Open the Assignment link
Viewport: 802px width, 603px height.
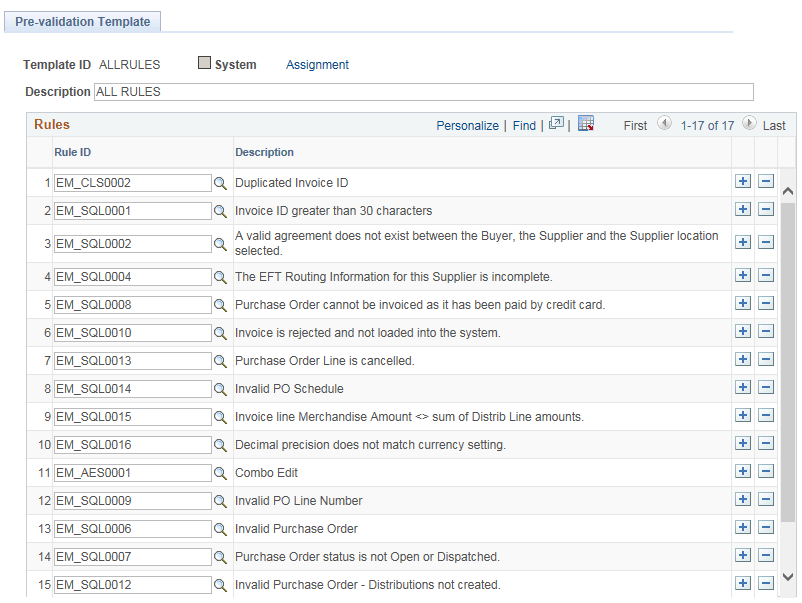317,65
